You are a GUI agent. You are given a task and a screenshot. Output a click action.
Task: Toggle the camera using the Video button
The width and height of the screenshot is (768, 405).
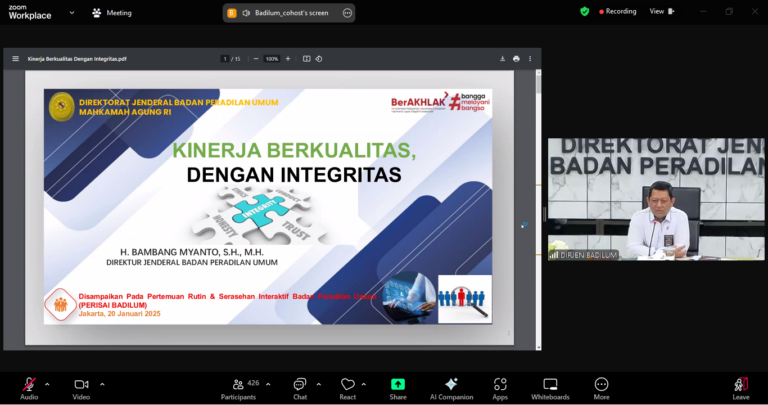coord(81,386)
